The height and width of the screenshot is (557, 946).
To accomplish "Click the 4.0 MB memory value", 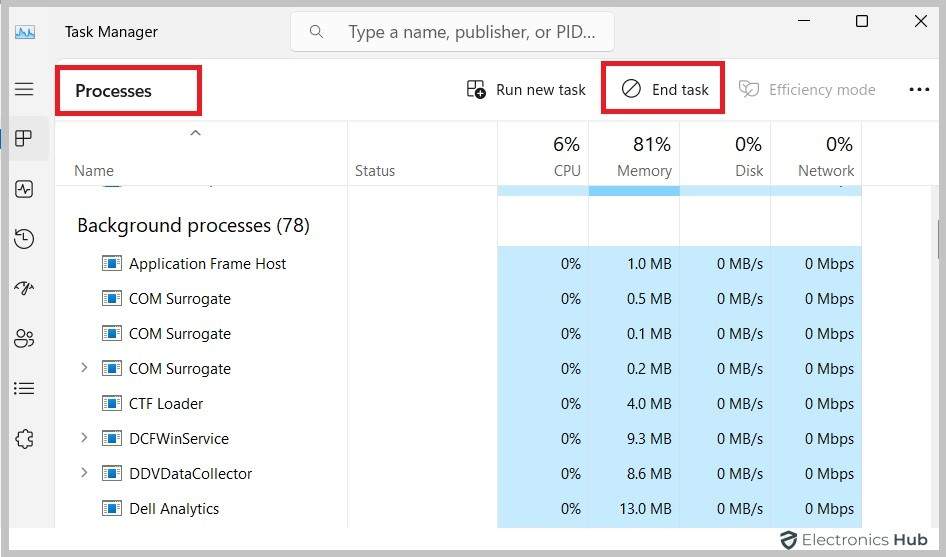I will tap(649, 404).
